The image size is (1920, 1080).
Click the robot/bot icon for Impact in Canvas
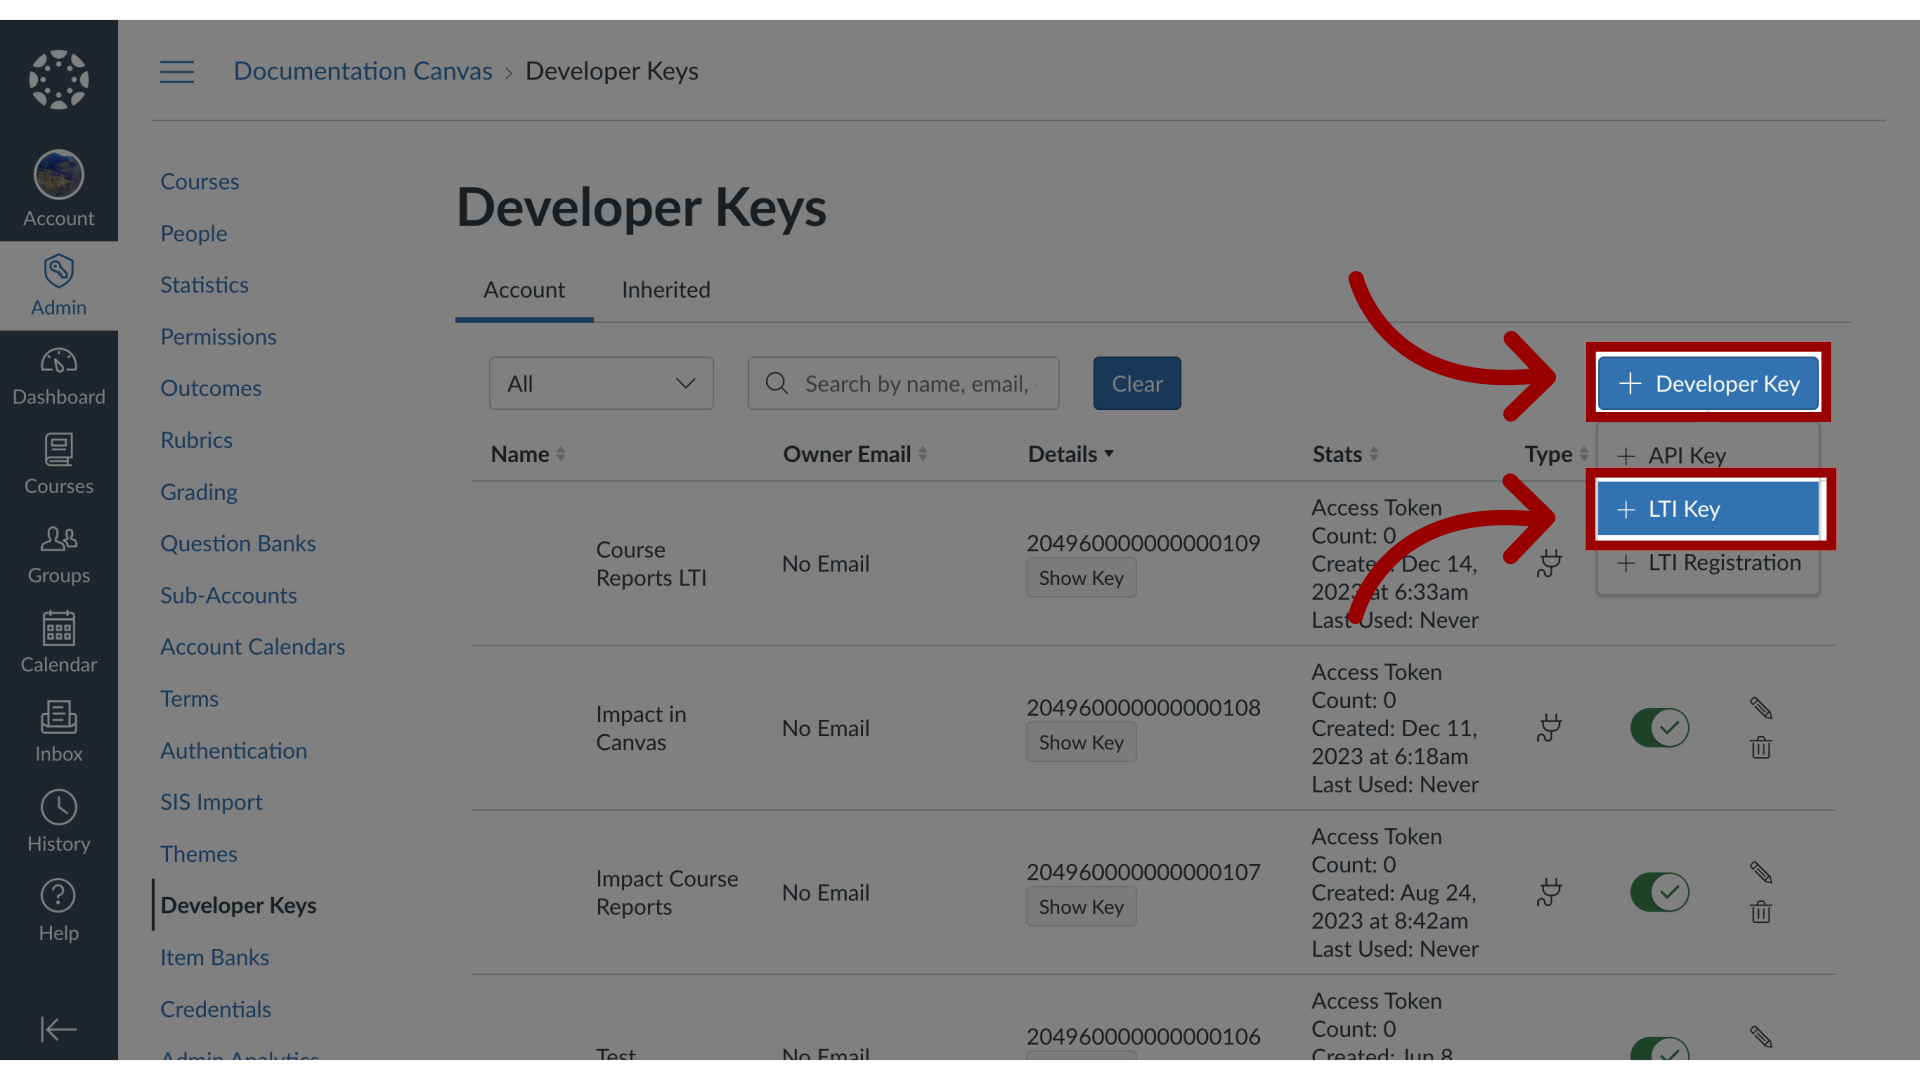1549,728
